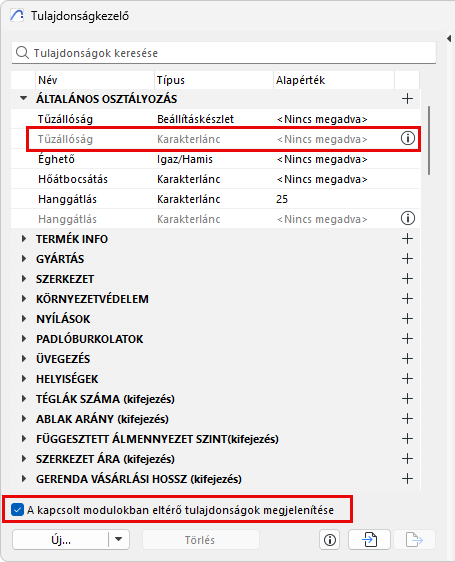The width and height of the screenshot is (455, 562).
Task: Click <Nincs megadva> value of Hőátbocsátás
Action: pyautogui.click(x=322, y=179)
